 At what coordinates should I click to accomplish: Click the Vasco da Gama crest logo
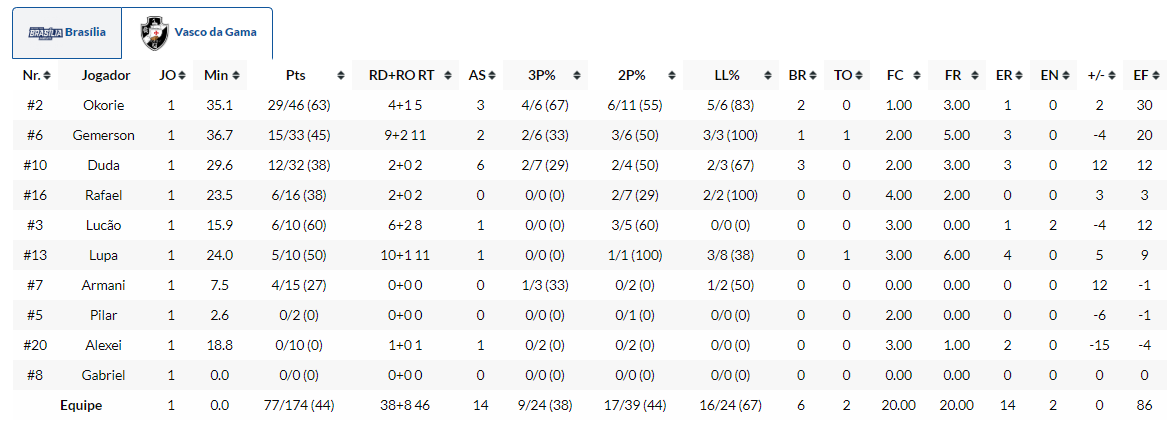coord(154,33)
